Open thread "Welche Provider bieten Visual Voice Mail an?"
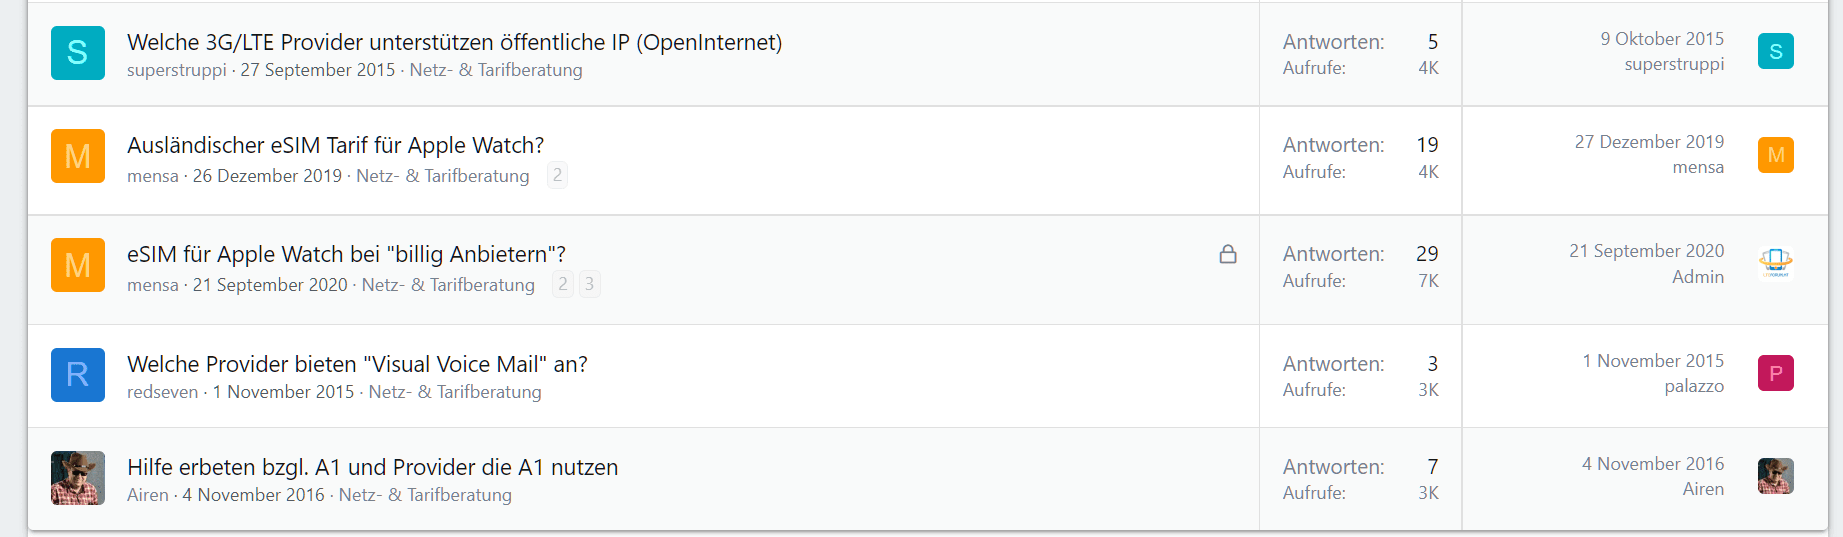 coord(357,364)
